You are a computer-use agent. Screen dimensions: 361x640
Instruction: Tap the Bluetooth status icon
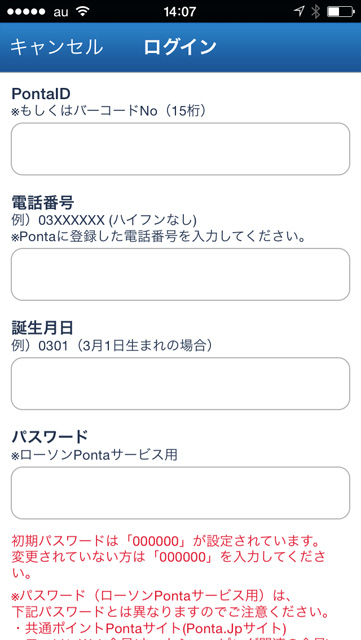point(315,11)
